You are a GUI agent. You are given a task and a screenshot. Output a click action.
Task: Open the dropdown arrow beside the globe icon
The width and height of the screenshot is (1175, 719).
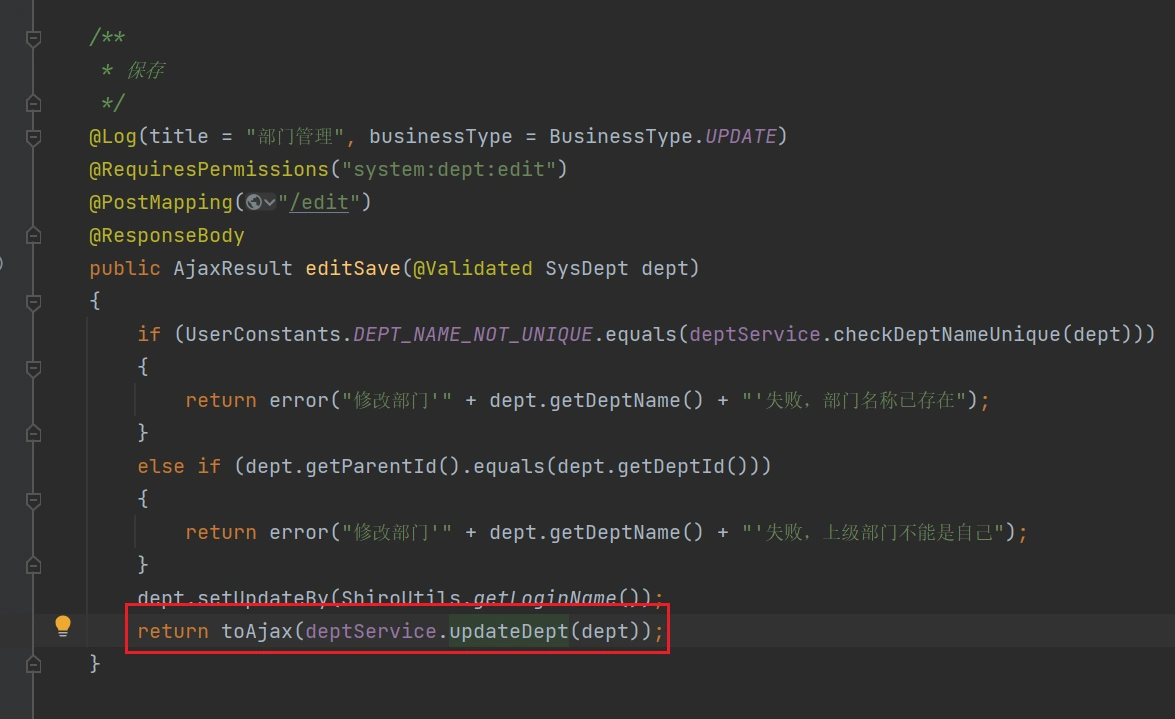coord(270,203)
